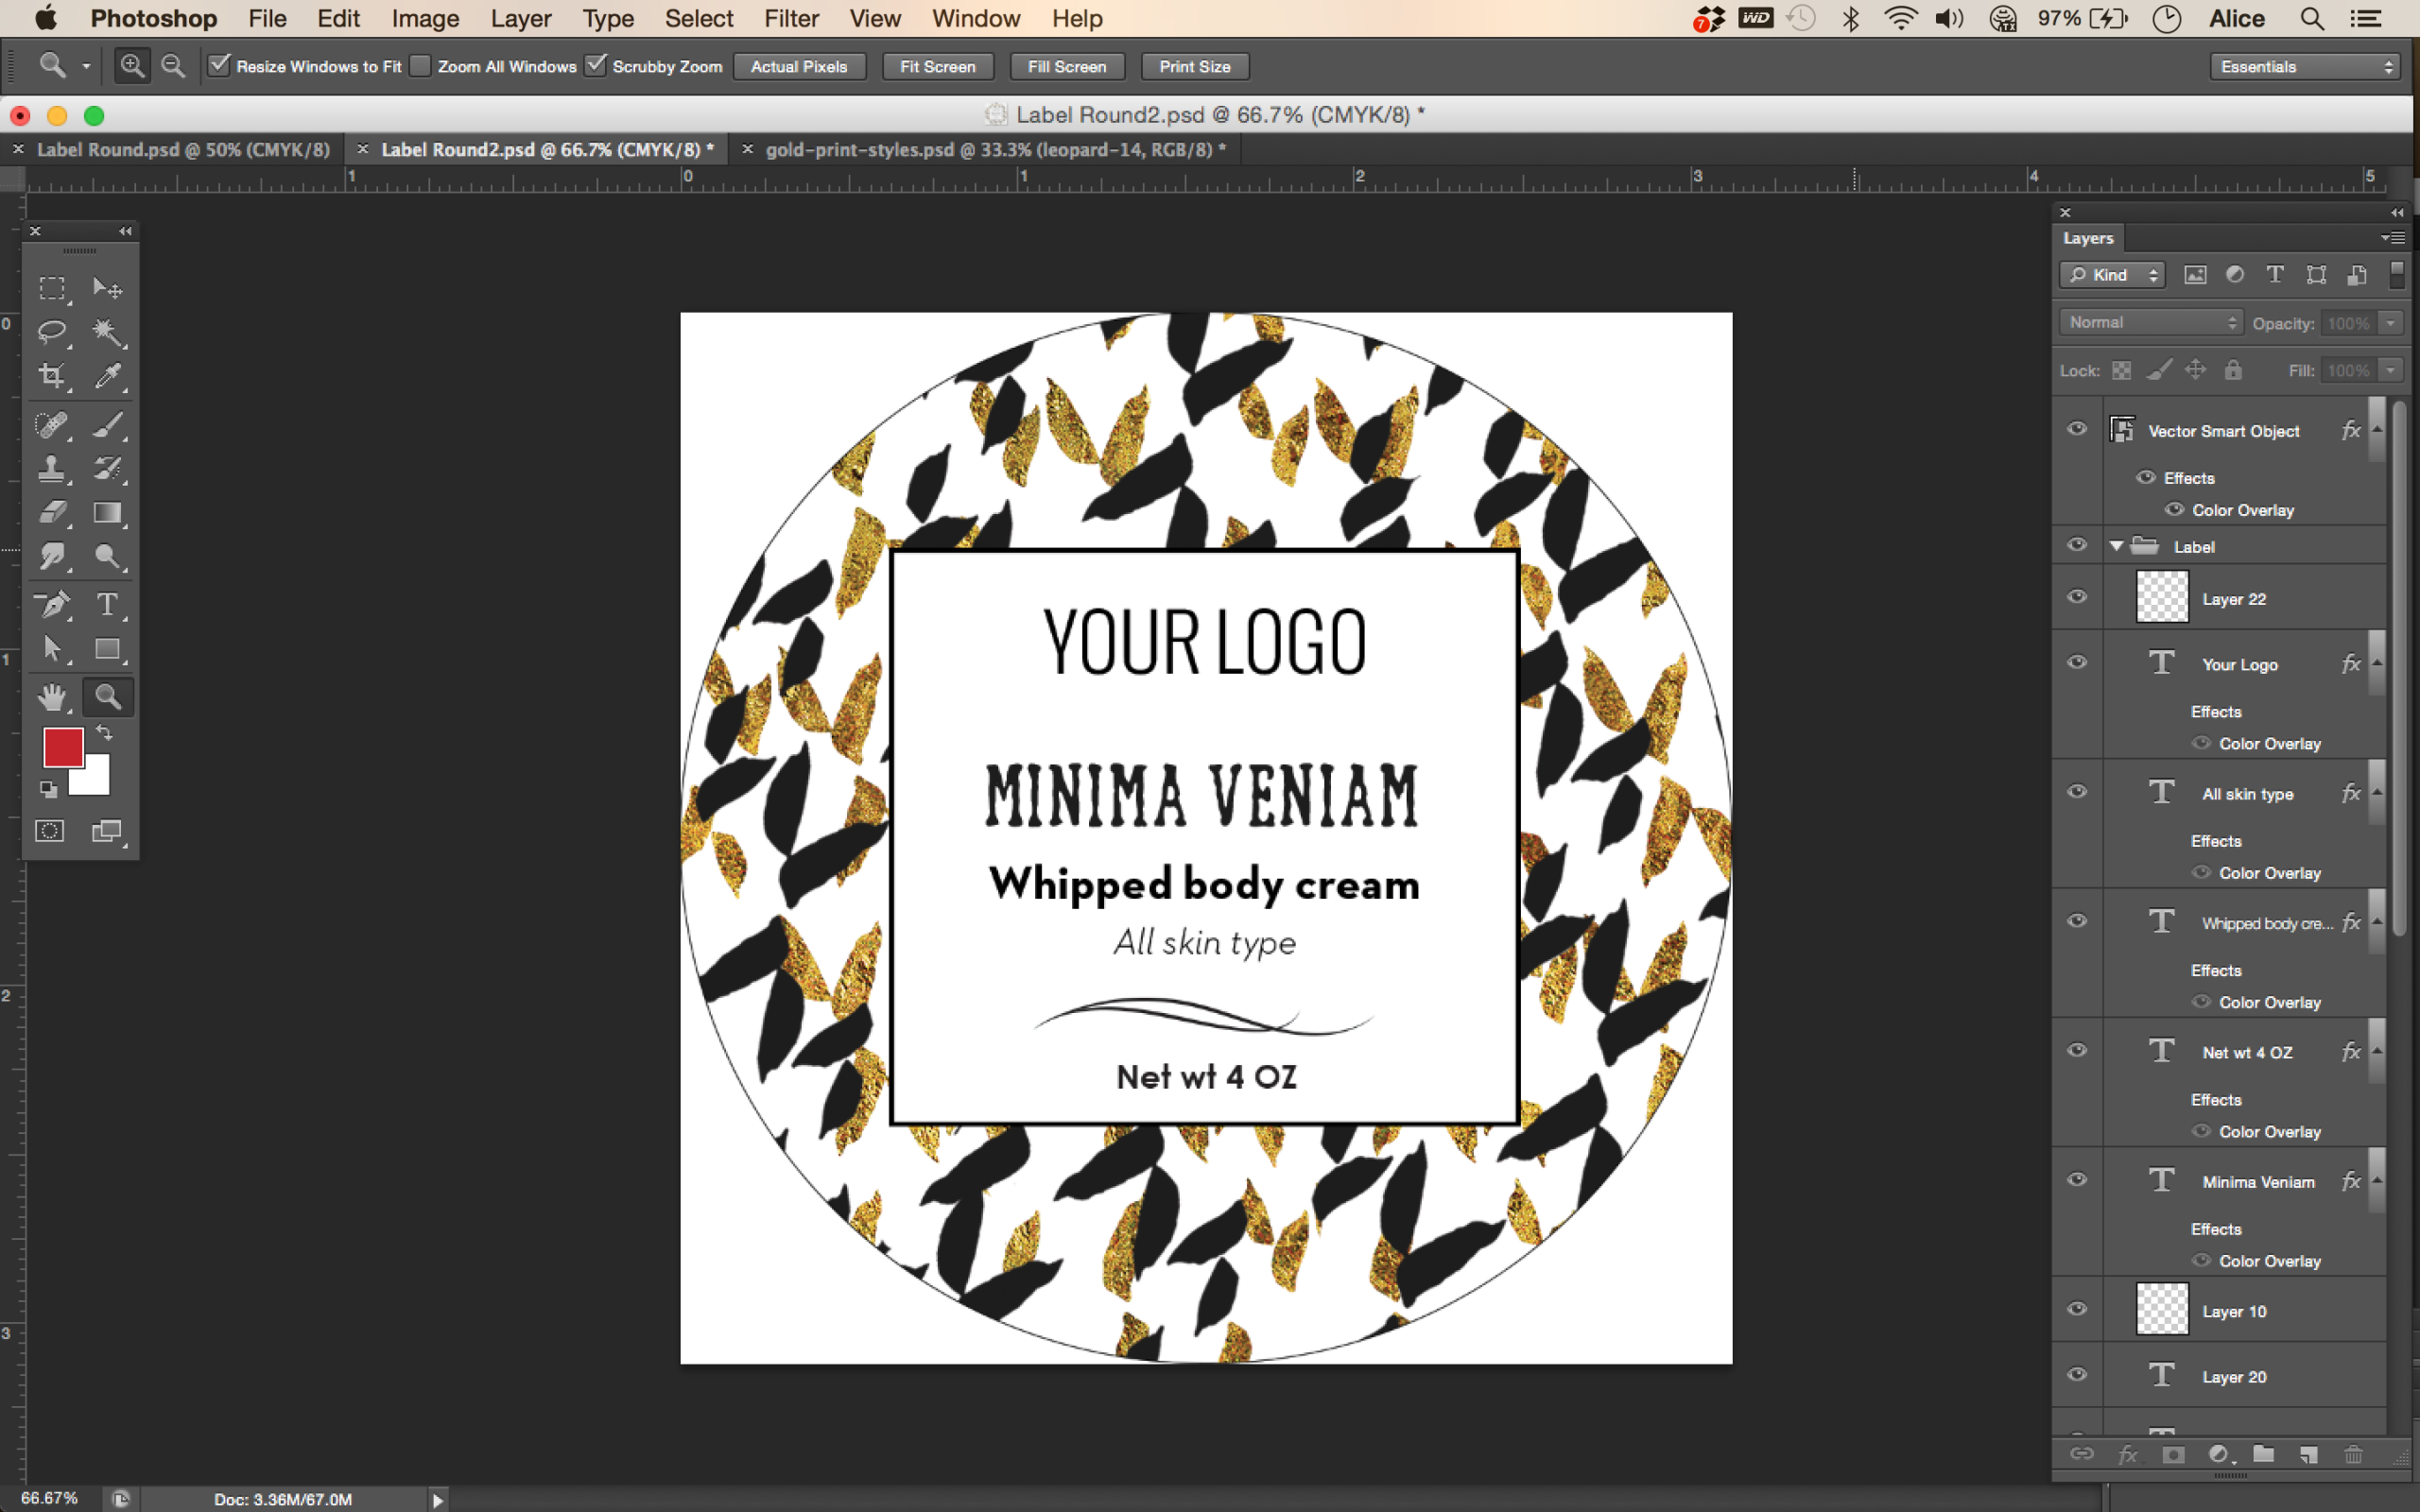The width and height of the screenshot is (2420, 1512).
Task: Click the delete layer trash icon
Action: point(2353,1454)
